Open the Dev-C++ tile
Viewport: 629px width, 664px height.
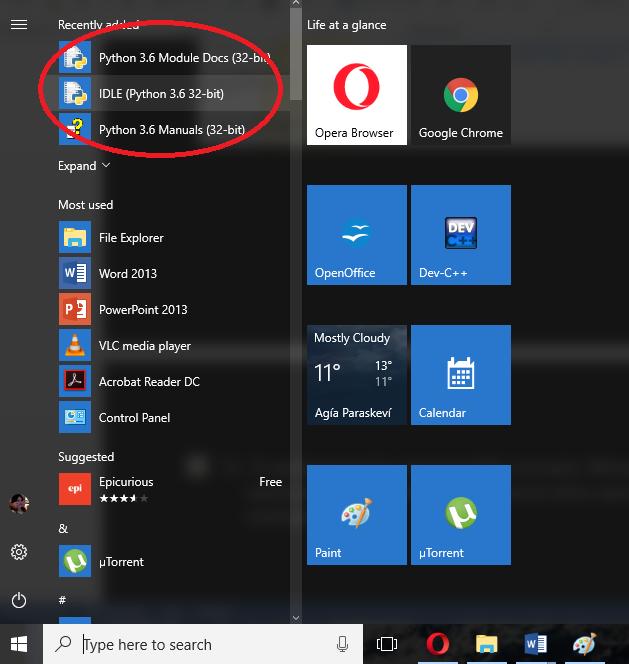click(x=461, y=235)
